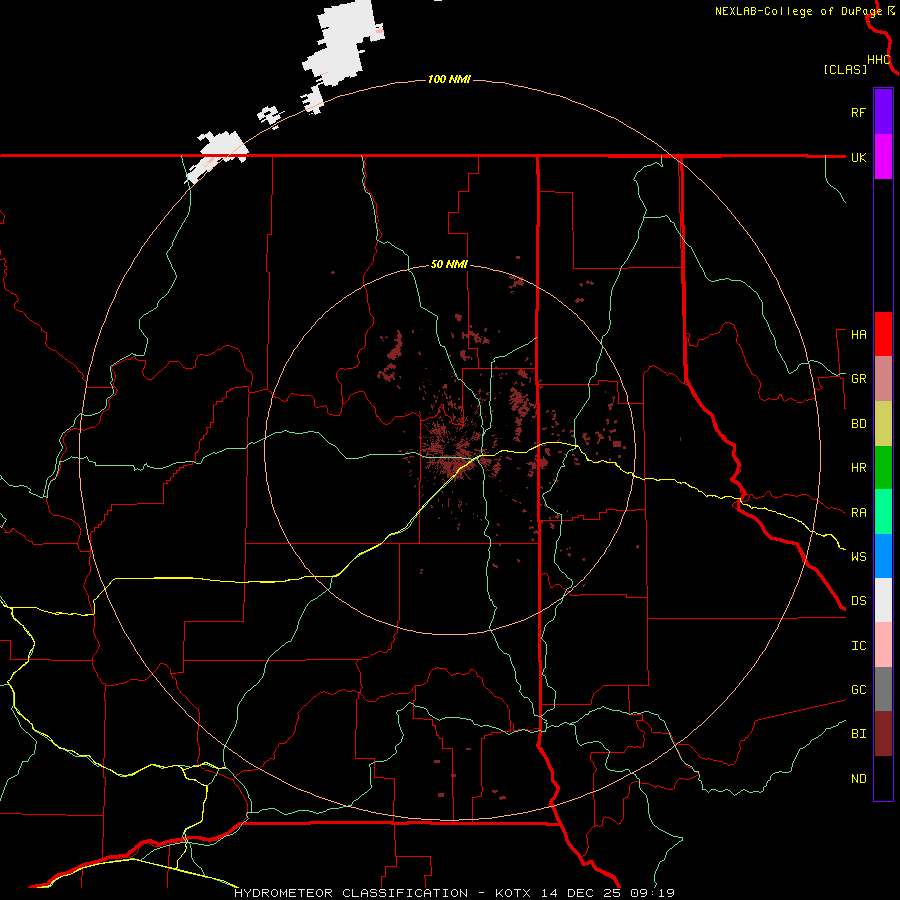Screen dimensions: 900x900
Task: Click the DS legend label
Action: tap(858, 600)
